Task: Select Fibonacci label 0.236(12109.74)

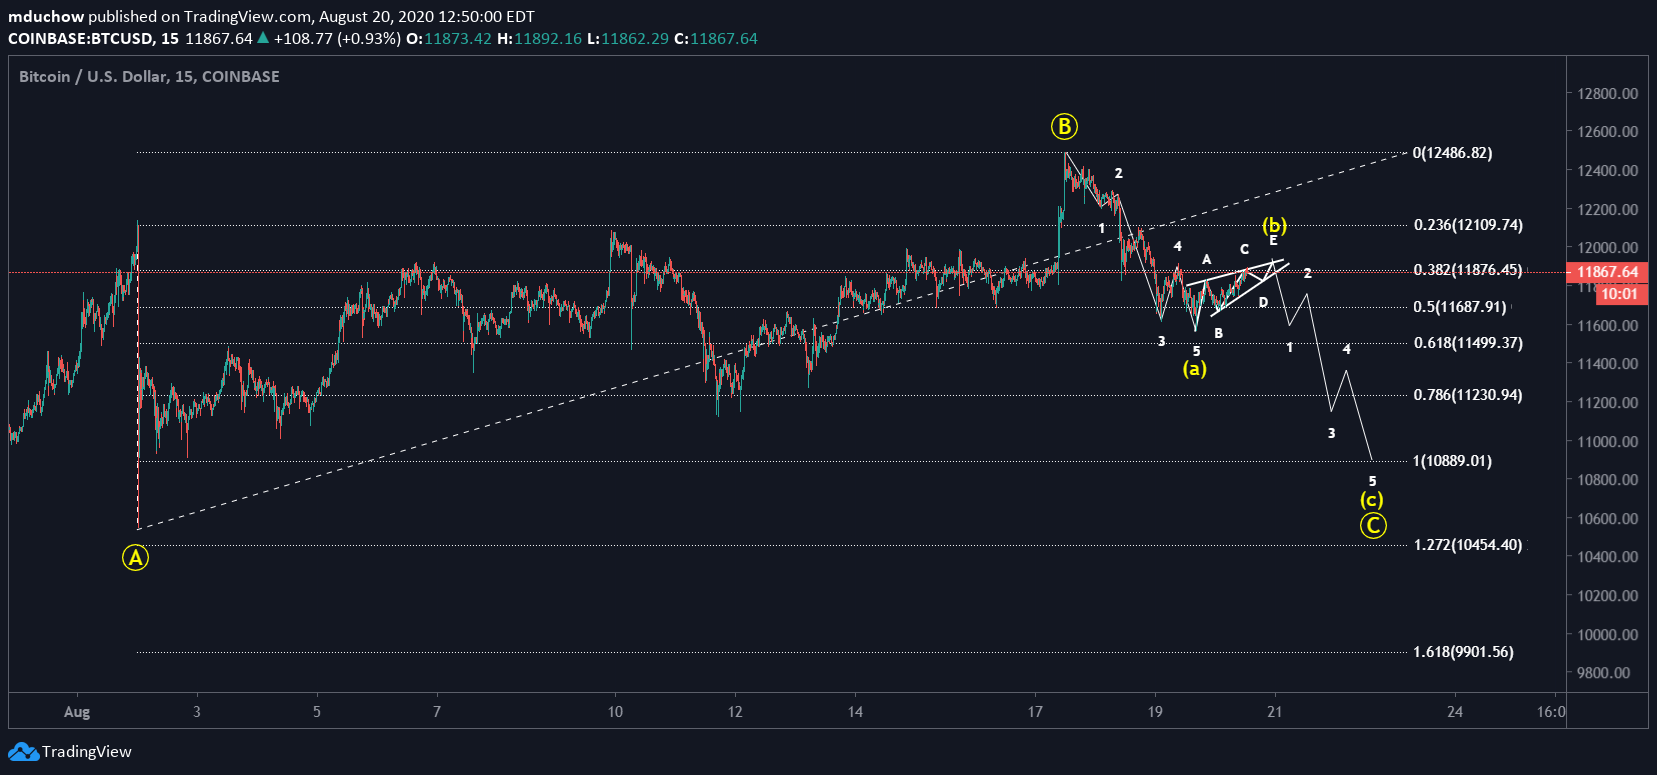Action: click(x=1468, y=225)
